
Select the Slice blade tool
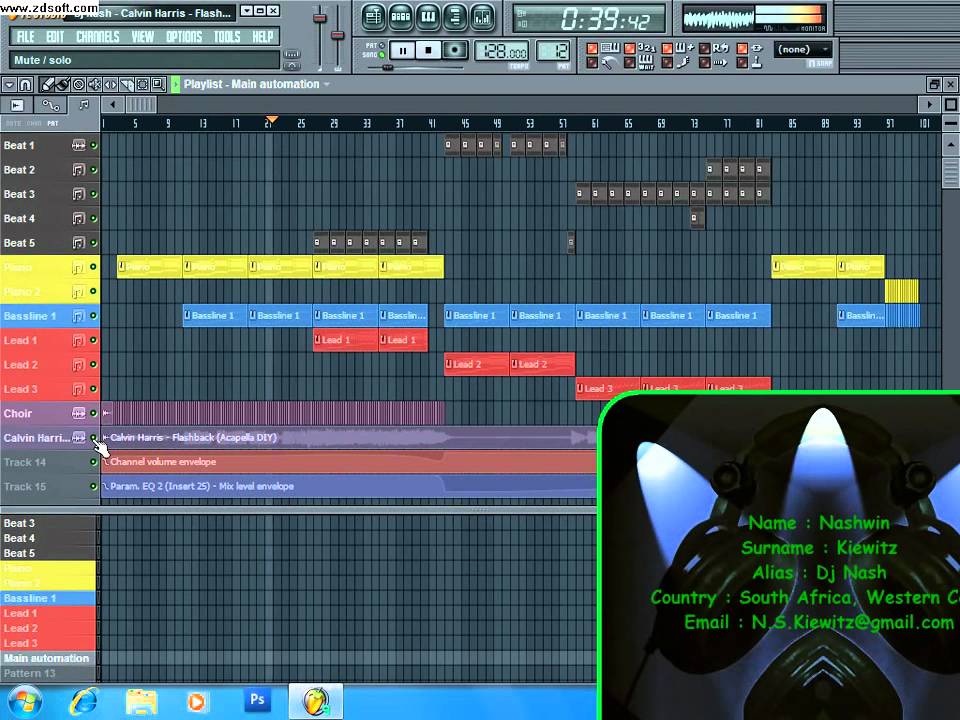[x=126, y=84]
